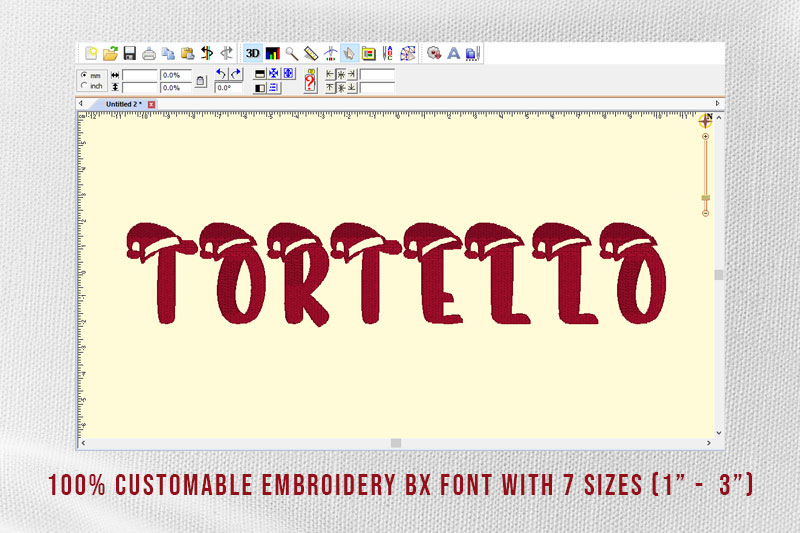Create a new design file
Viewport: 800px width, 533px height.
point(91,53)
